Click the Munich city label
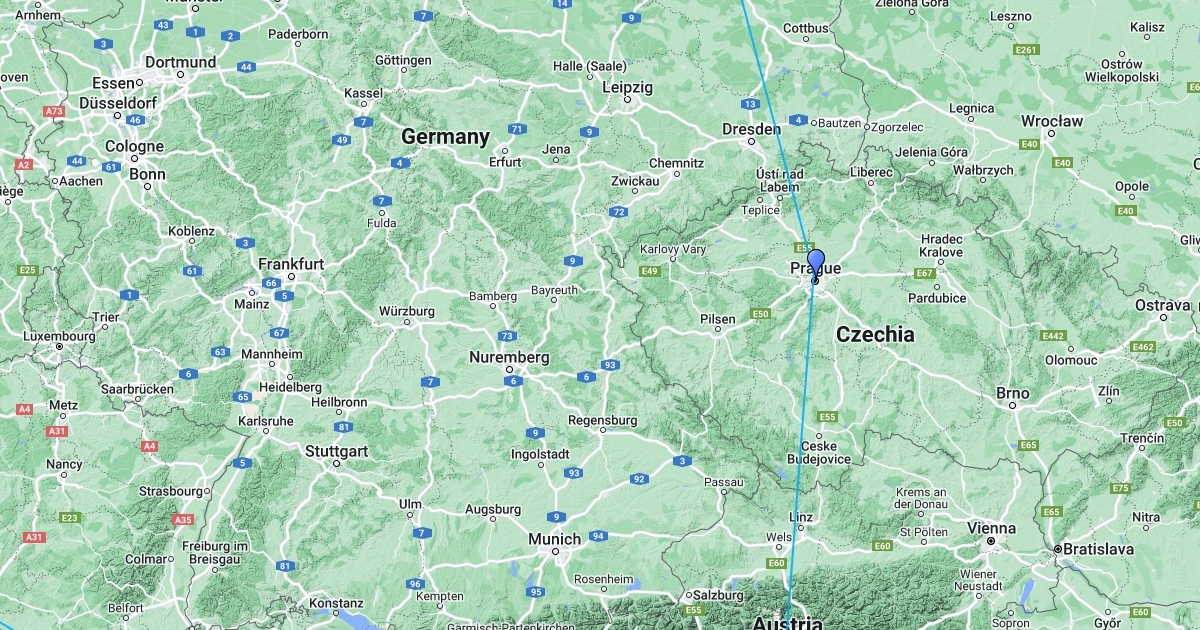This screenshot has width=1200, height=630. point(555,539)
